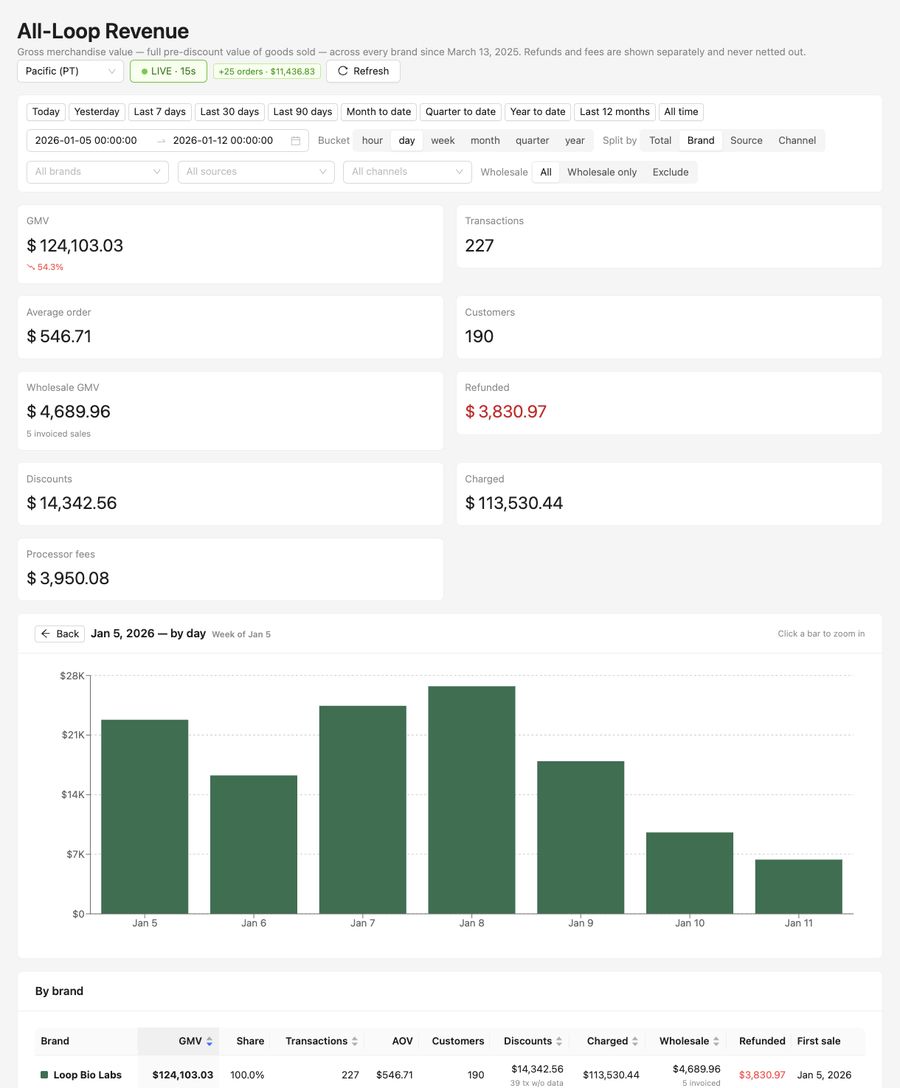Image resolution: width=900 pixels, height=1088 pixels.
Task: Split by Total
Action: pyautogui.click(x=661, y=140)
